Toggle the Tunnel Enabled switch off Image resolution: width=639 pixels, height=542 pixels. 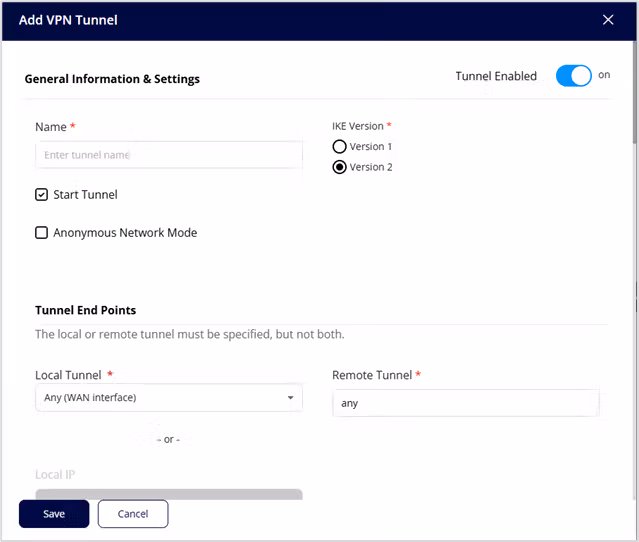(573, 76)
